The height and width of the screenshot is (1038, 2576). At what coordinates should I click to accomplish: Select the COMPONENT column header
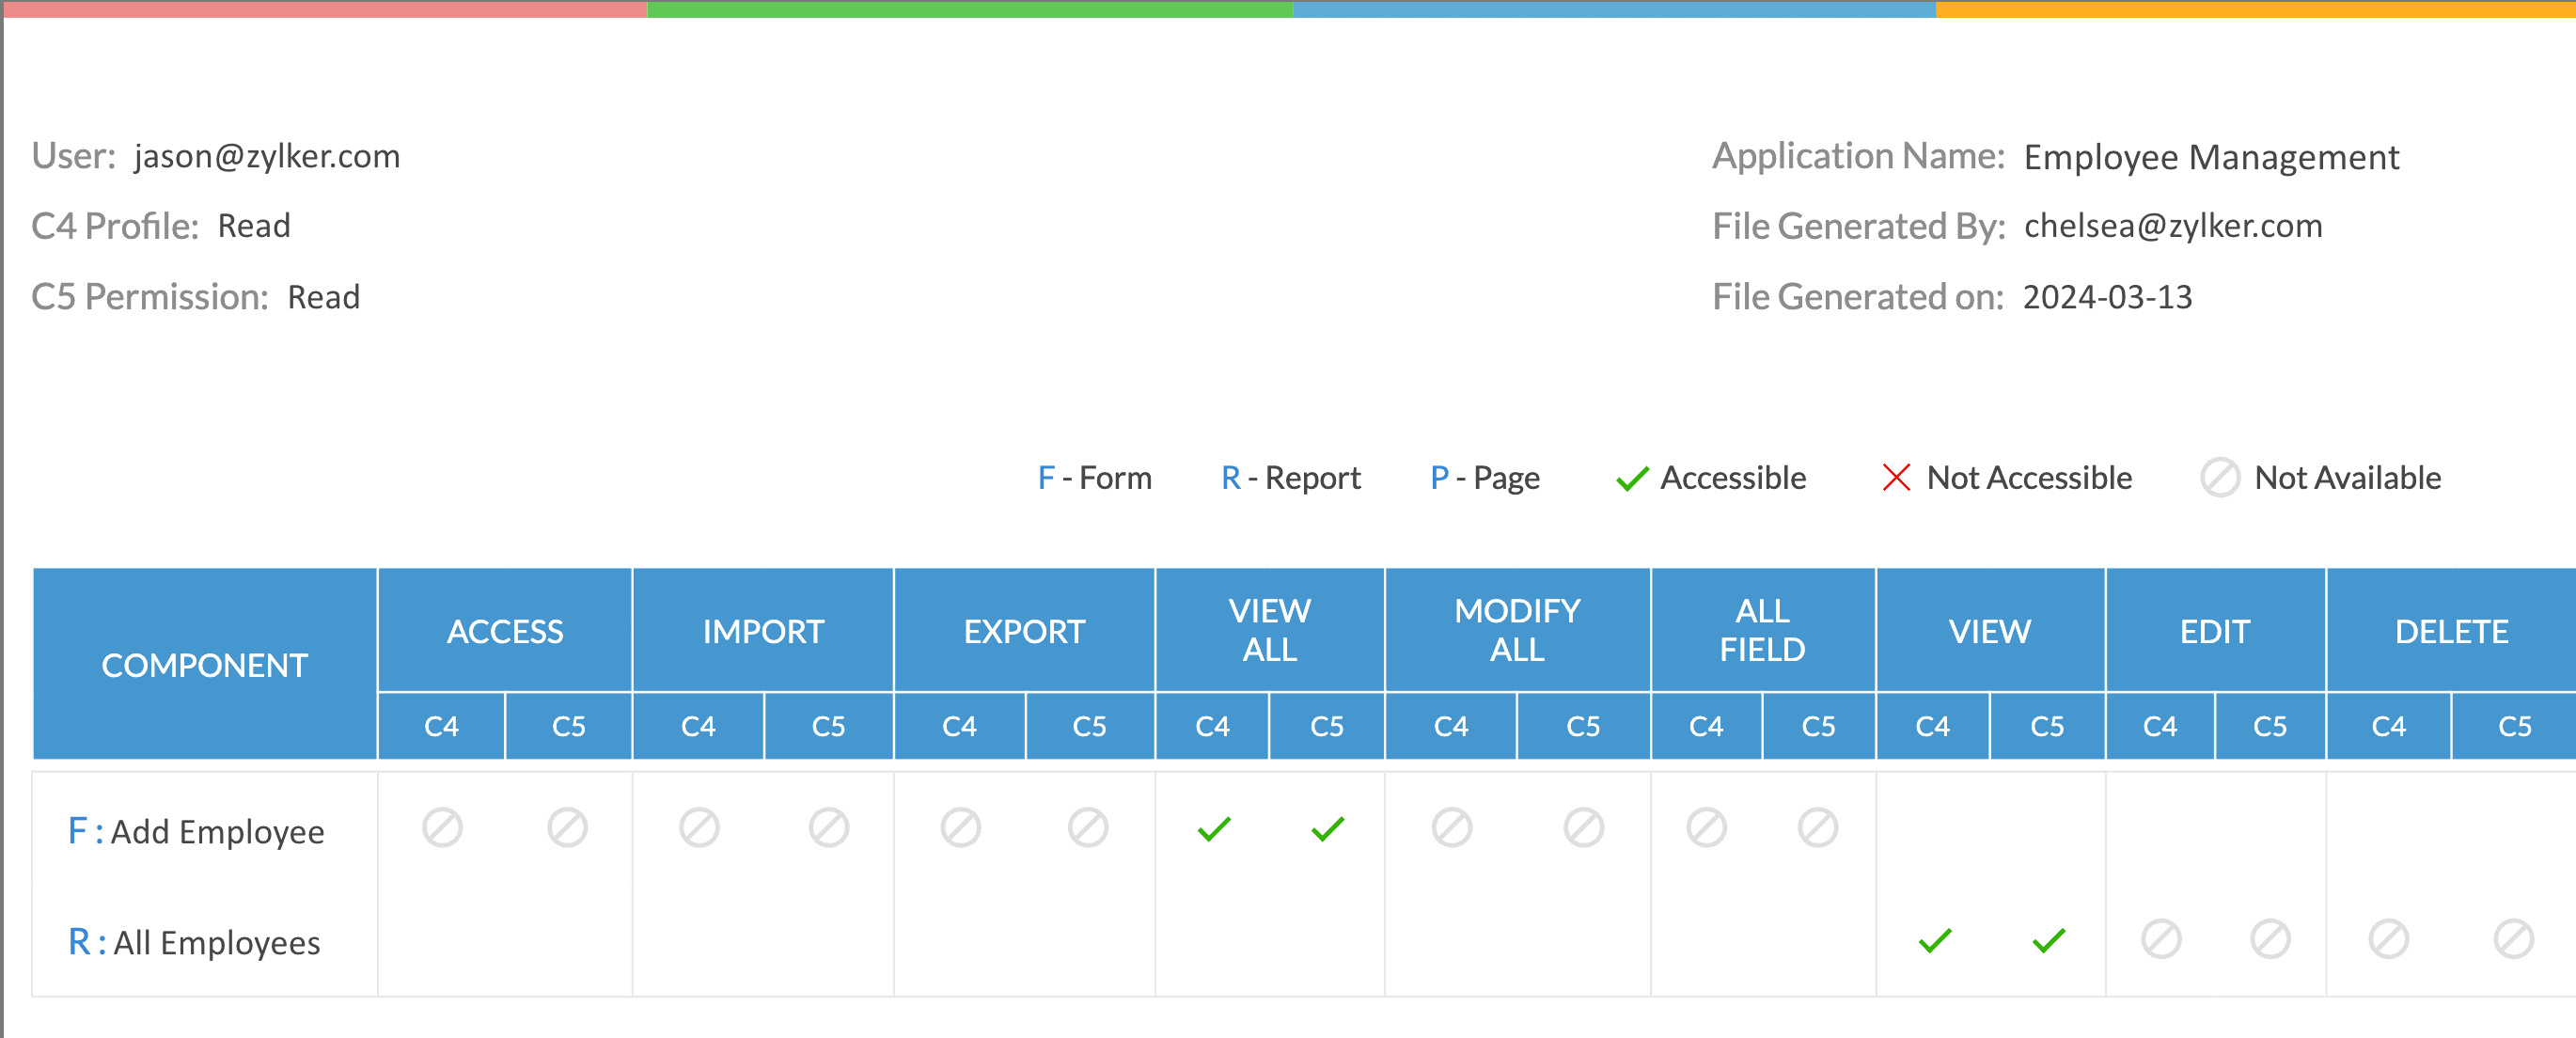pyautogui.click(x=204, y=665)
